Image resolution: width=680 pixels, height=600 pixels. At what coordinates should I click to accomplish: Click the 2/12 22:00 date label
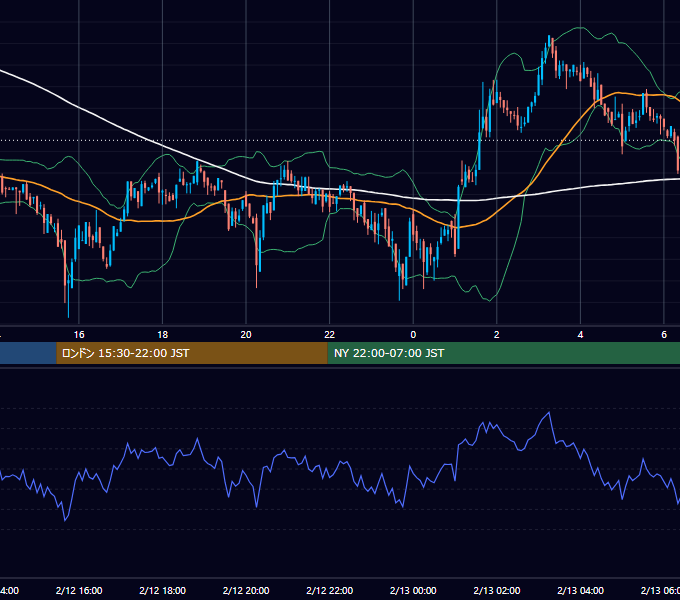330,590
